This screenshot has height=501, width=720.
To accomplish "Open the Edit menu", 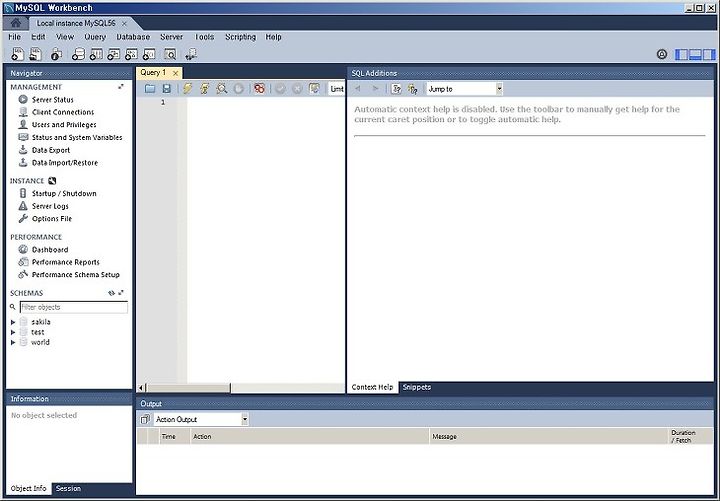I will point(38,37).
